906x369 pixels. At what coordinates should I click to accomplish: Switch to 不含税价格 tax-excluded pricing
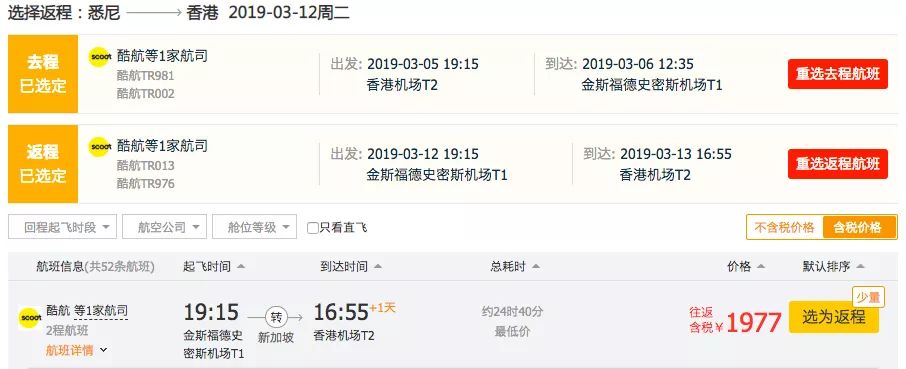click(x=785, y=227)
